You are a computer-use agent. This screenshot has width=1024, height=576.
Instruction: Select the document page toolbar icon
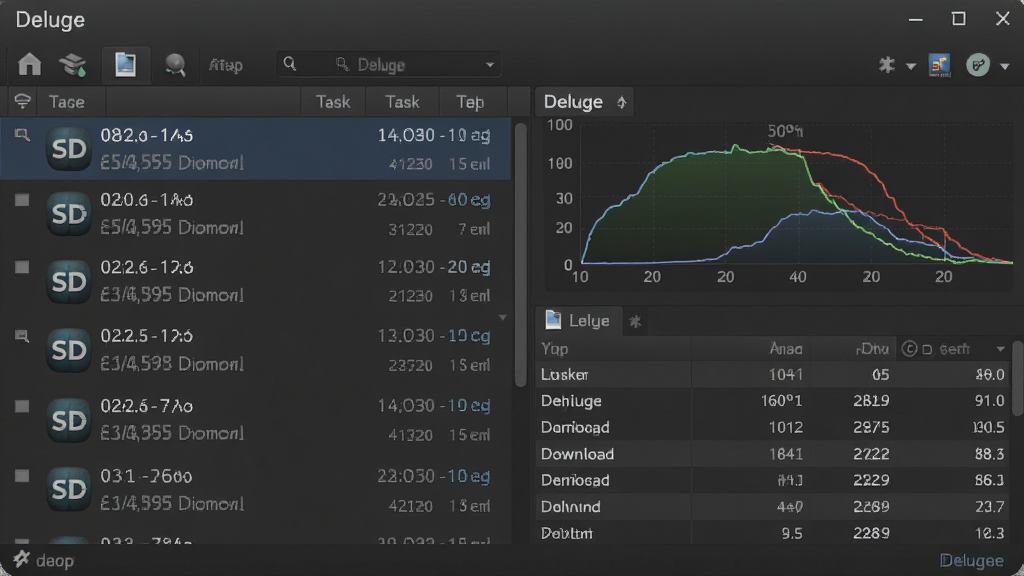pyautogui.click(x=125, y=65)
